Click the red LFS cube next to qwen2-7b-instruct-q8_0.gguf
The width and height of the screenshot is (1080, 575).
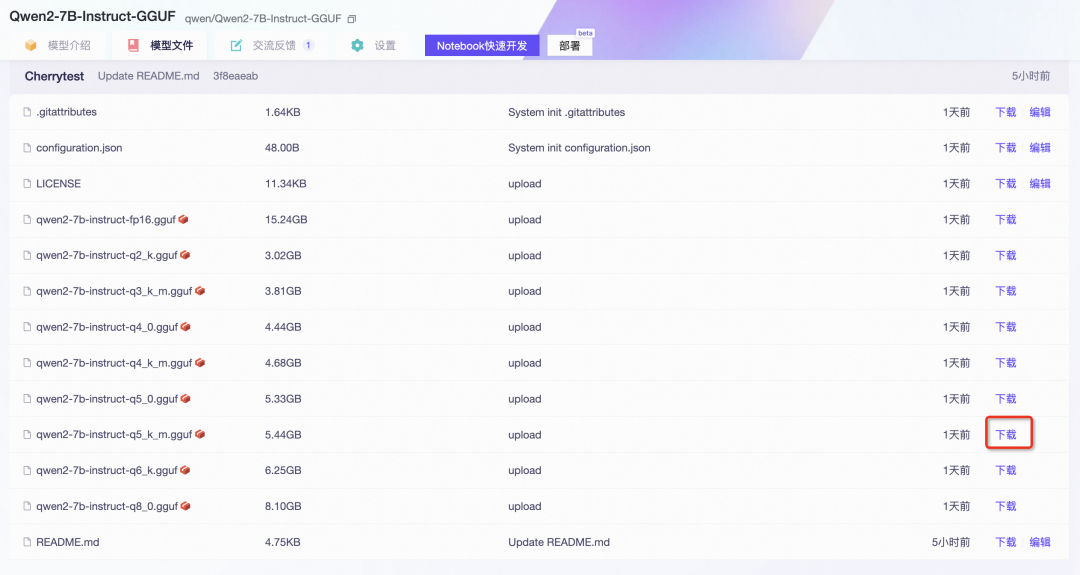click(x=185, y=506)
